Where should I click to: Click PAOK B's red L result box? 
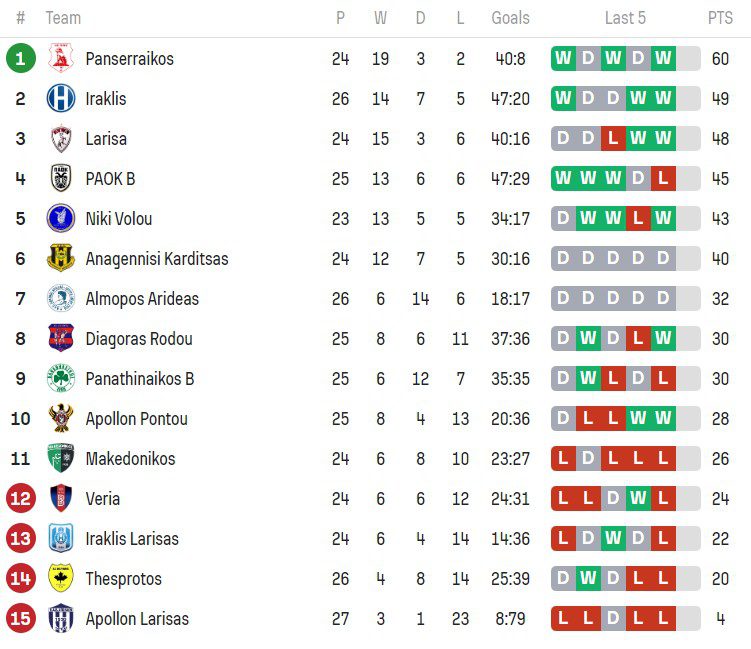coord(663,179)
